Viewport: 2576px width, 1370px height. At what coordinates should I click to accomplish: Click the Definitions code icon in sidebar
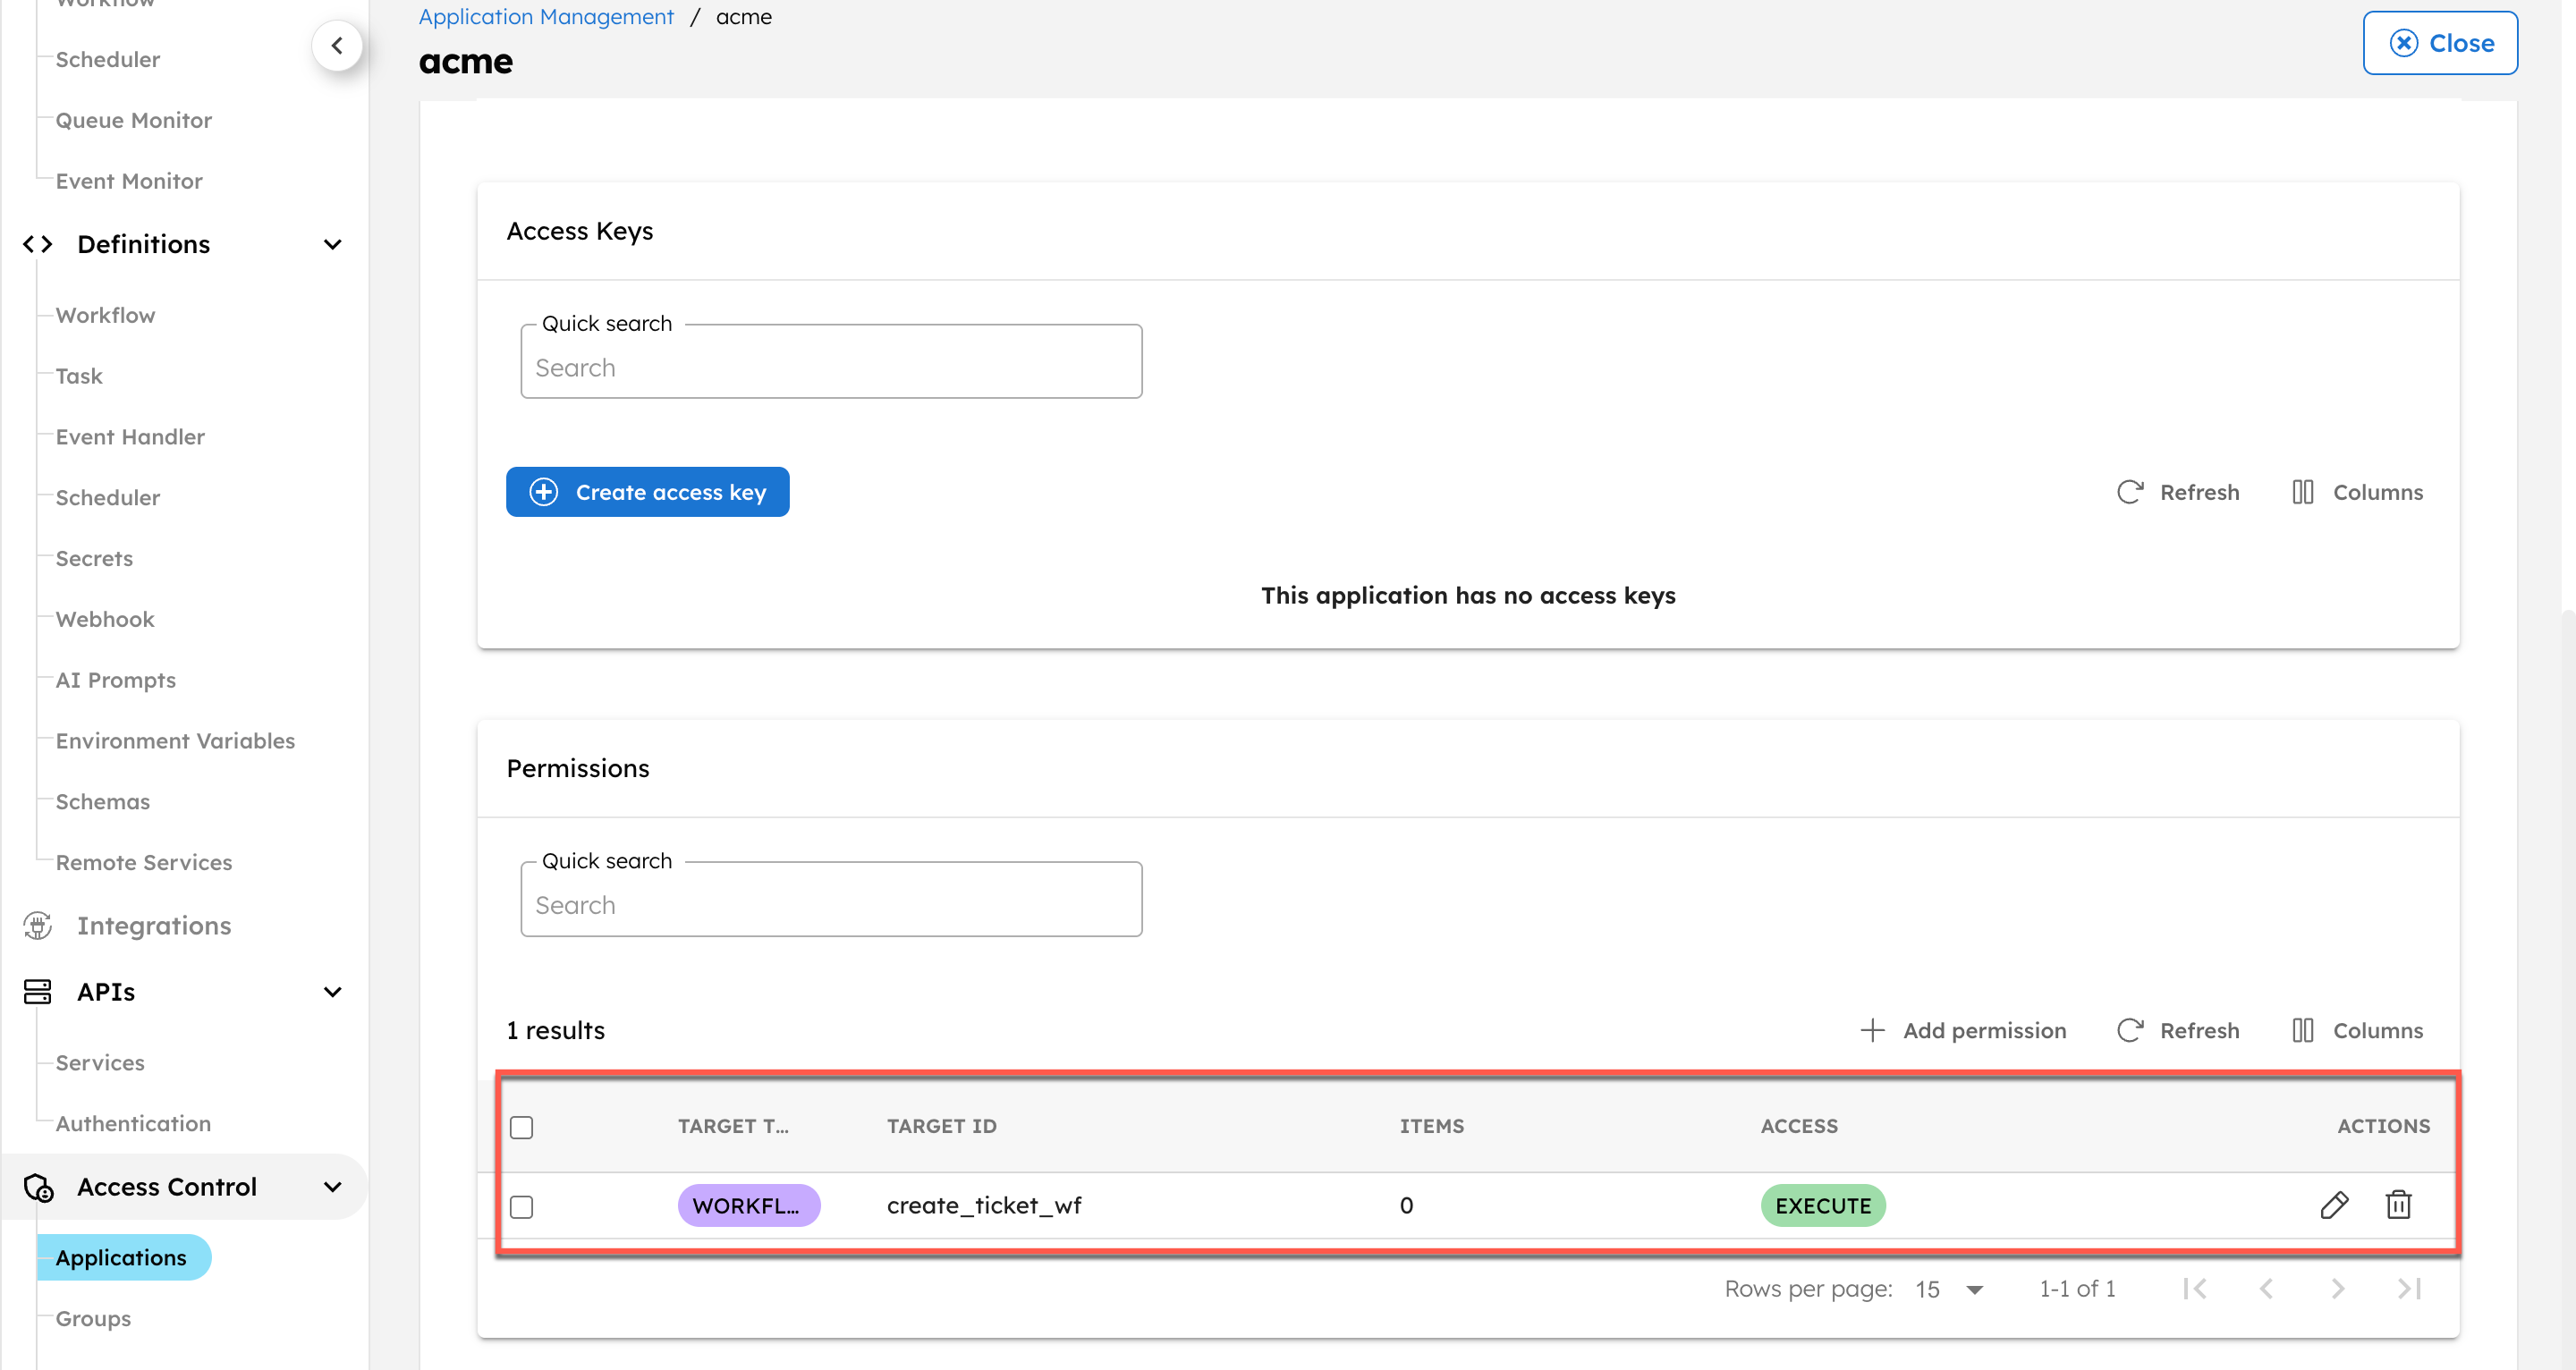point(37,243)
